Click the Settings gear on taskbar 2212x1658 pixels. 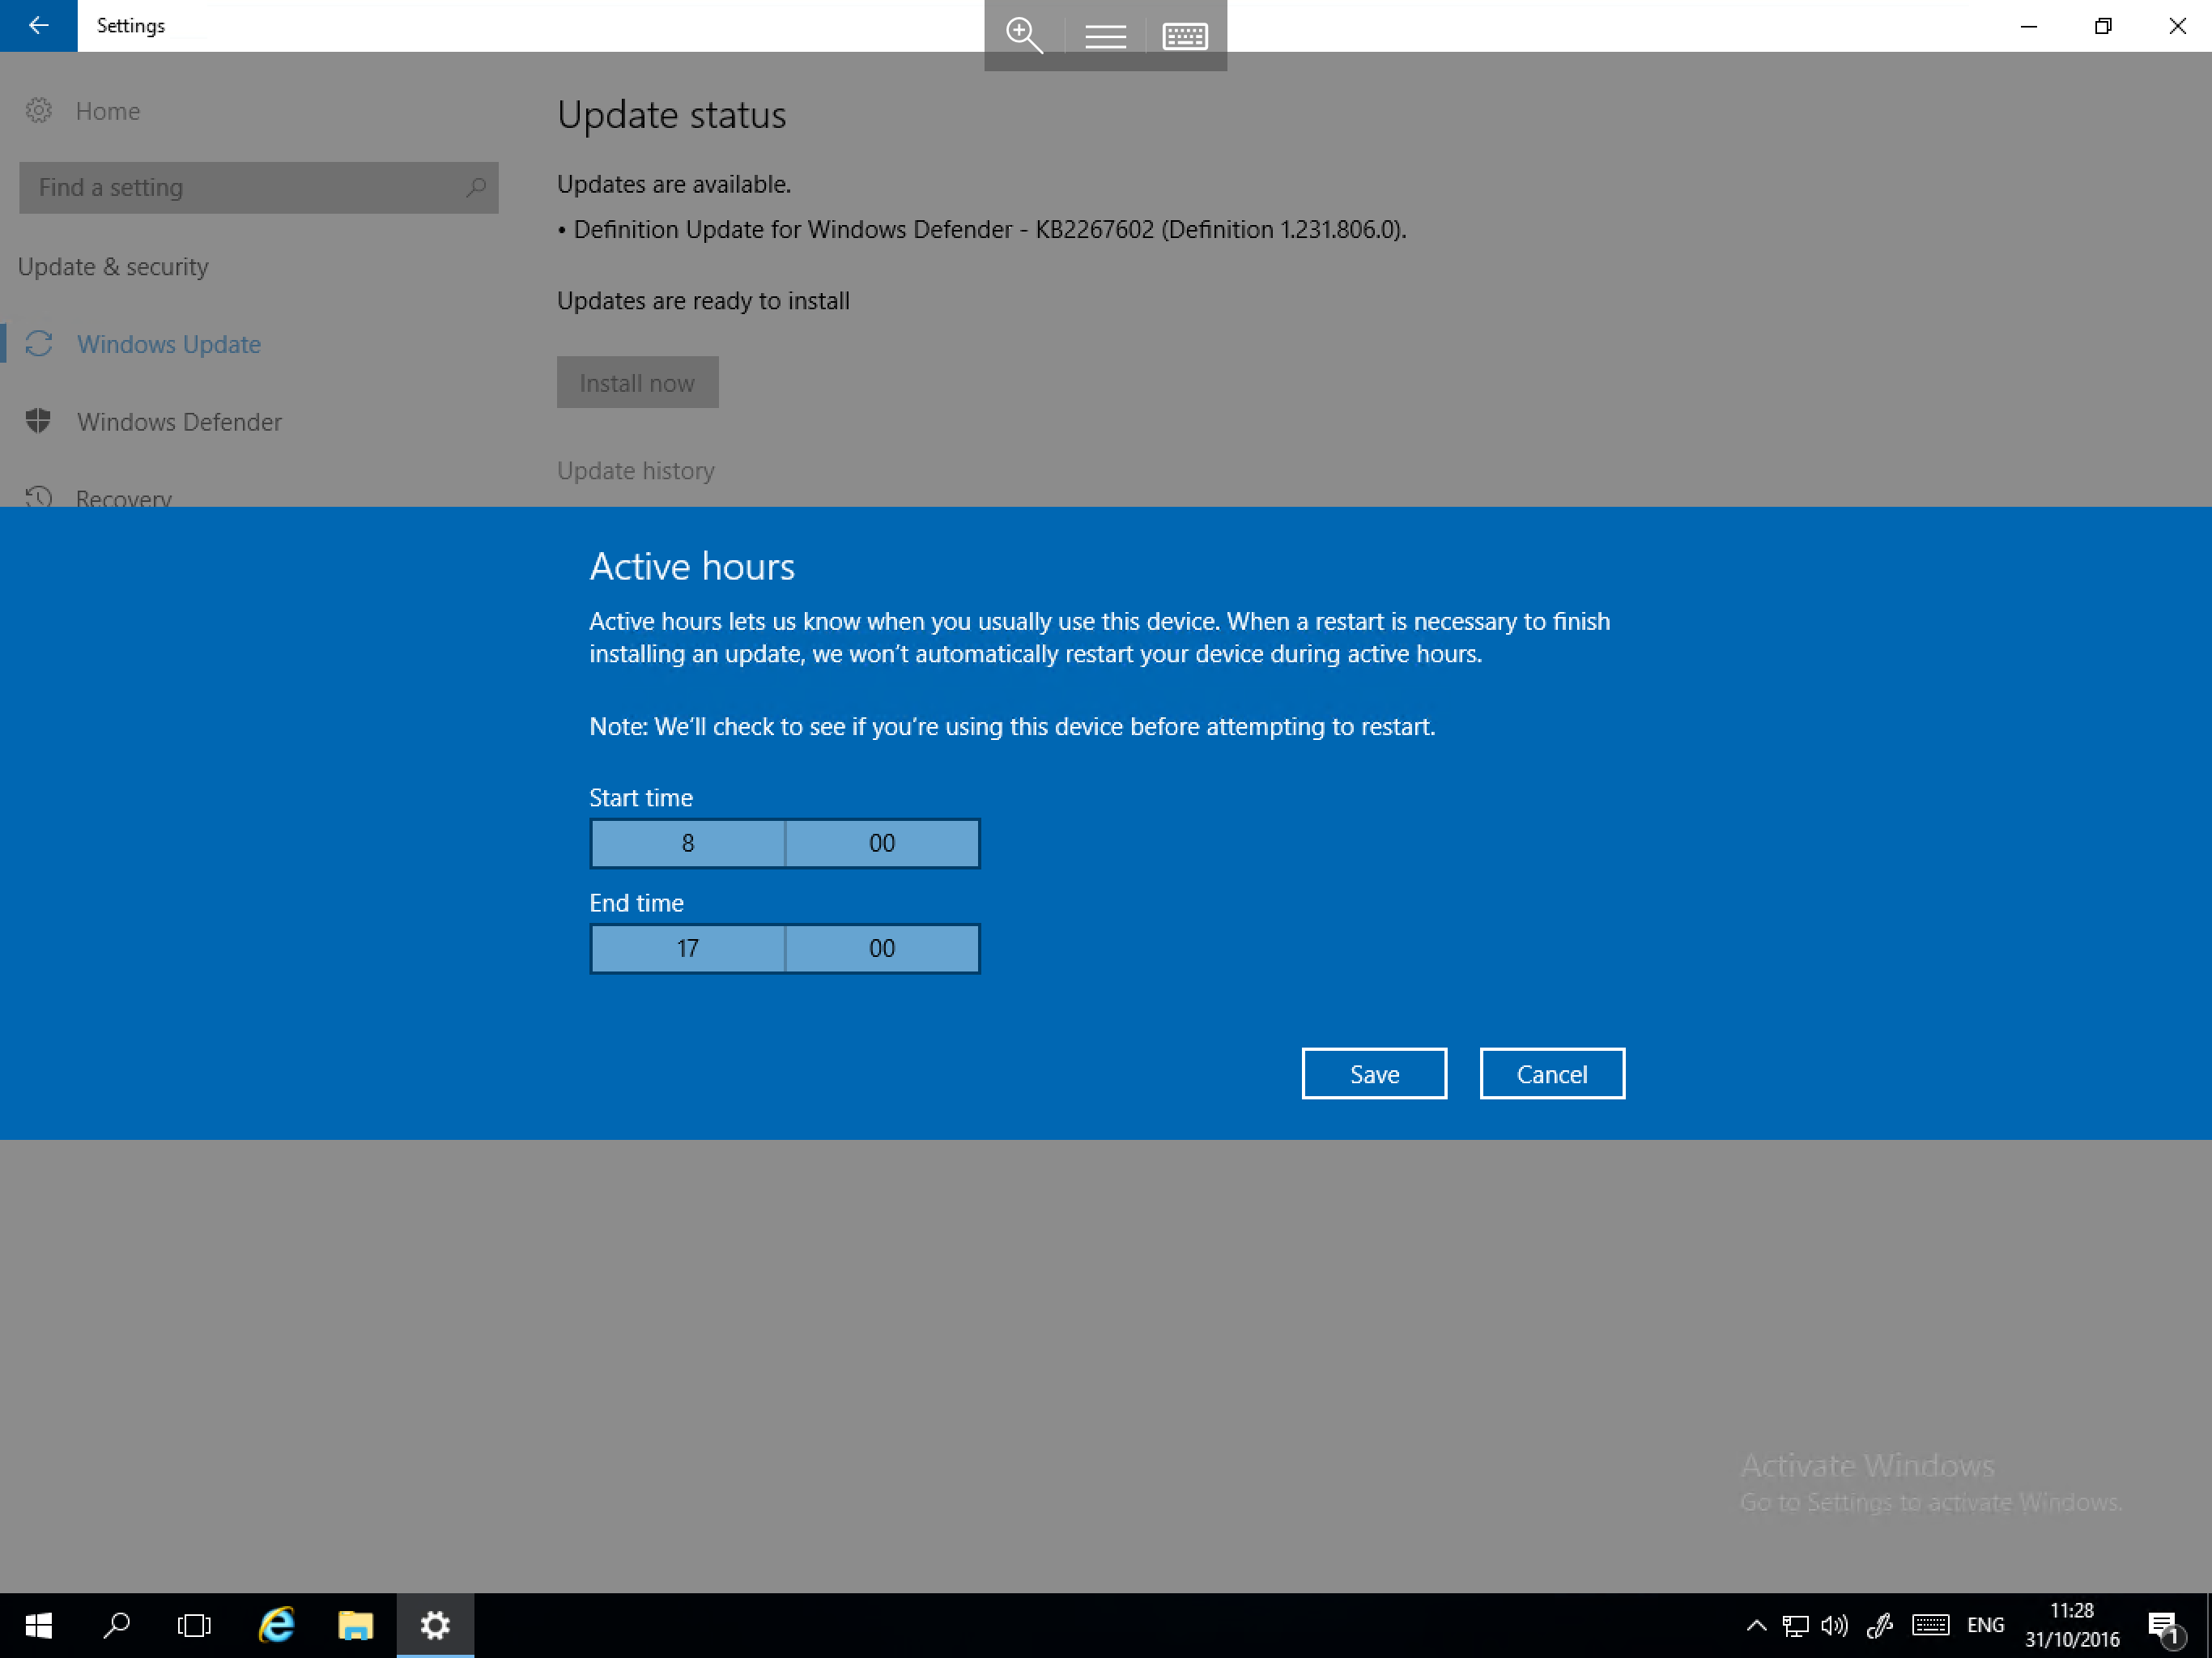(x=435, y=1626)
